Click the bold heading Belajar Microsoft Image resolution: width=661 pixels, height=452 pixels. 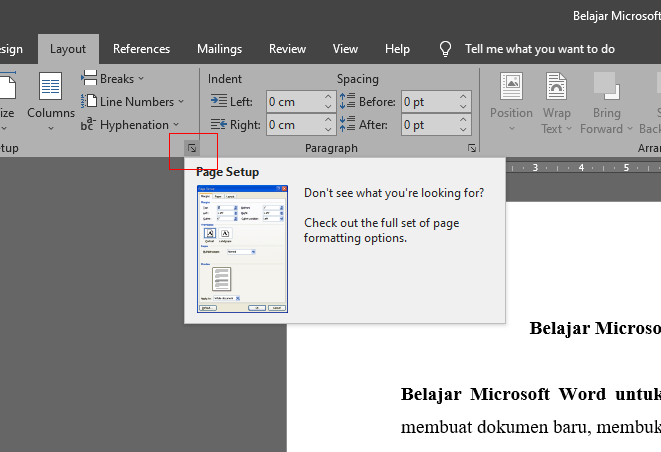tap(595, 328)
